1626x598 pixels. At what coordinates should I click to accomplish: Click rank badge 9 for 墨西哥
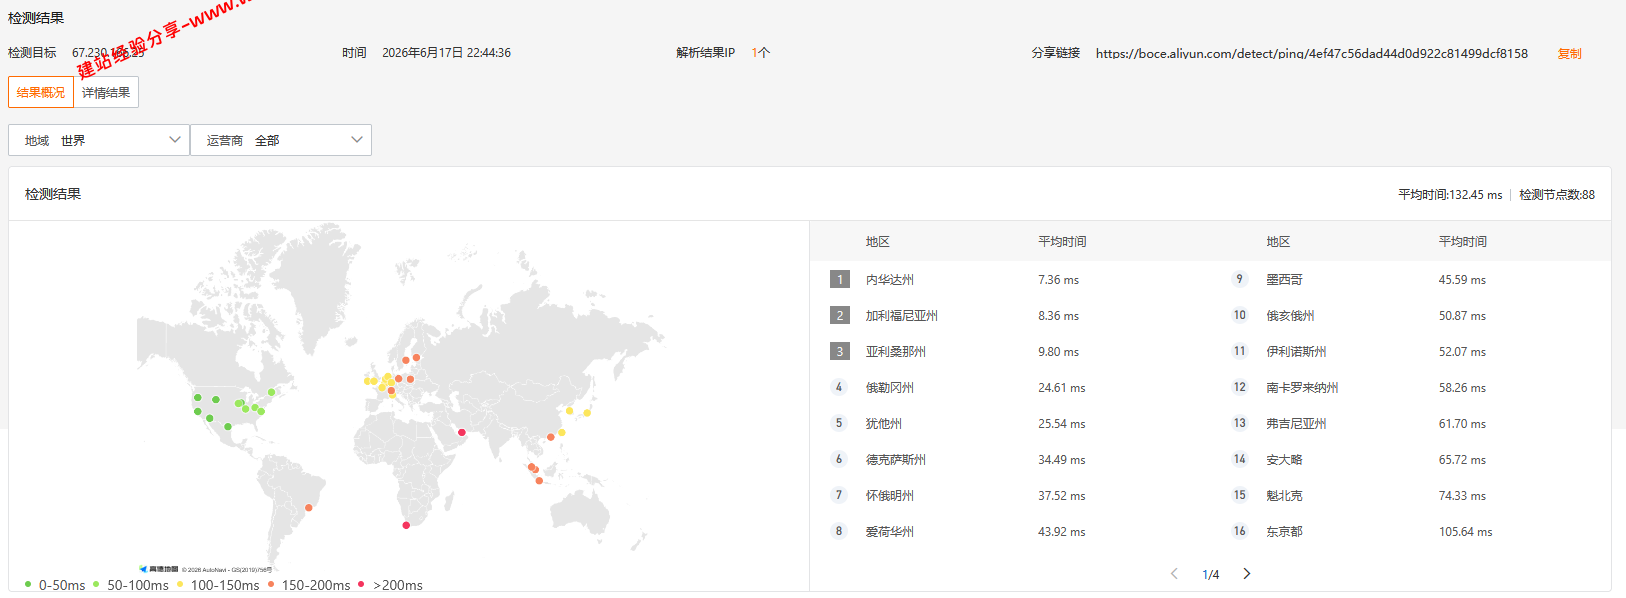(x=1240, y=279)
